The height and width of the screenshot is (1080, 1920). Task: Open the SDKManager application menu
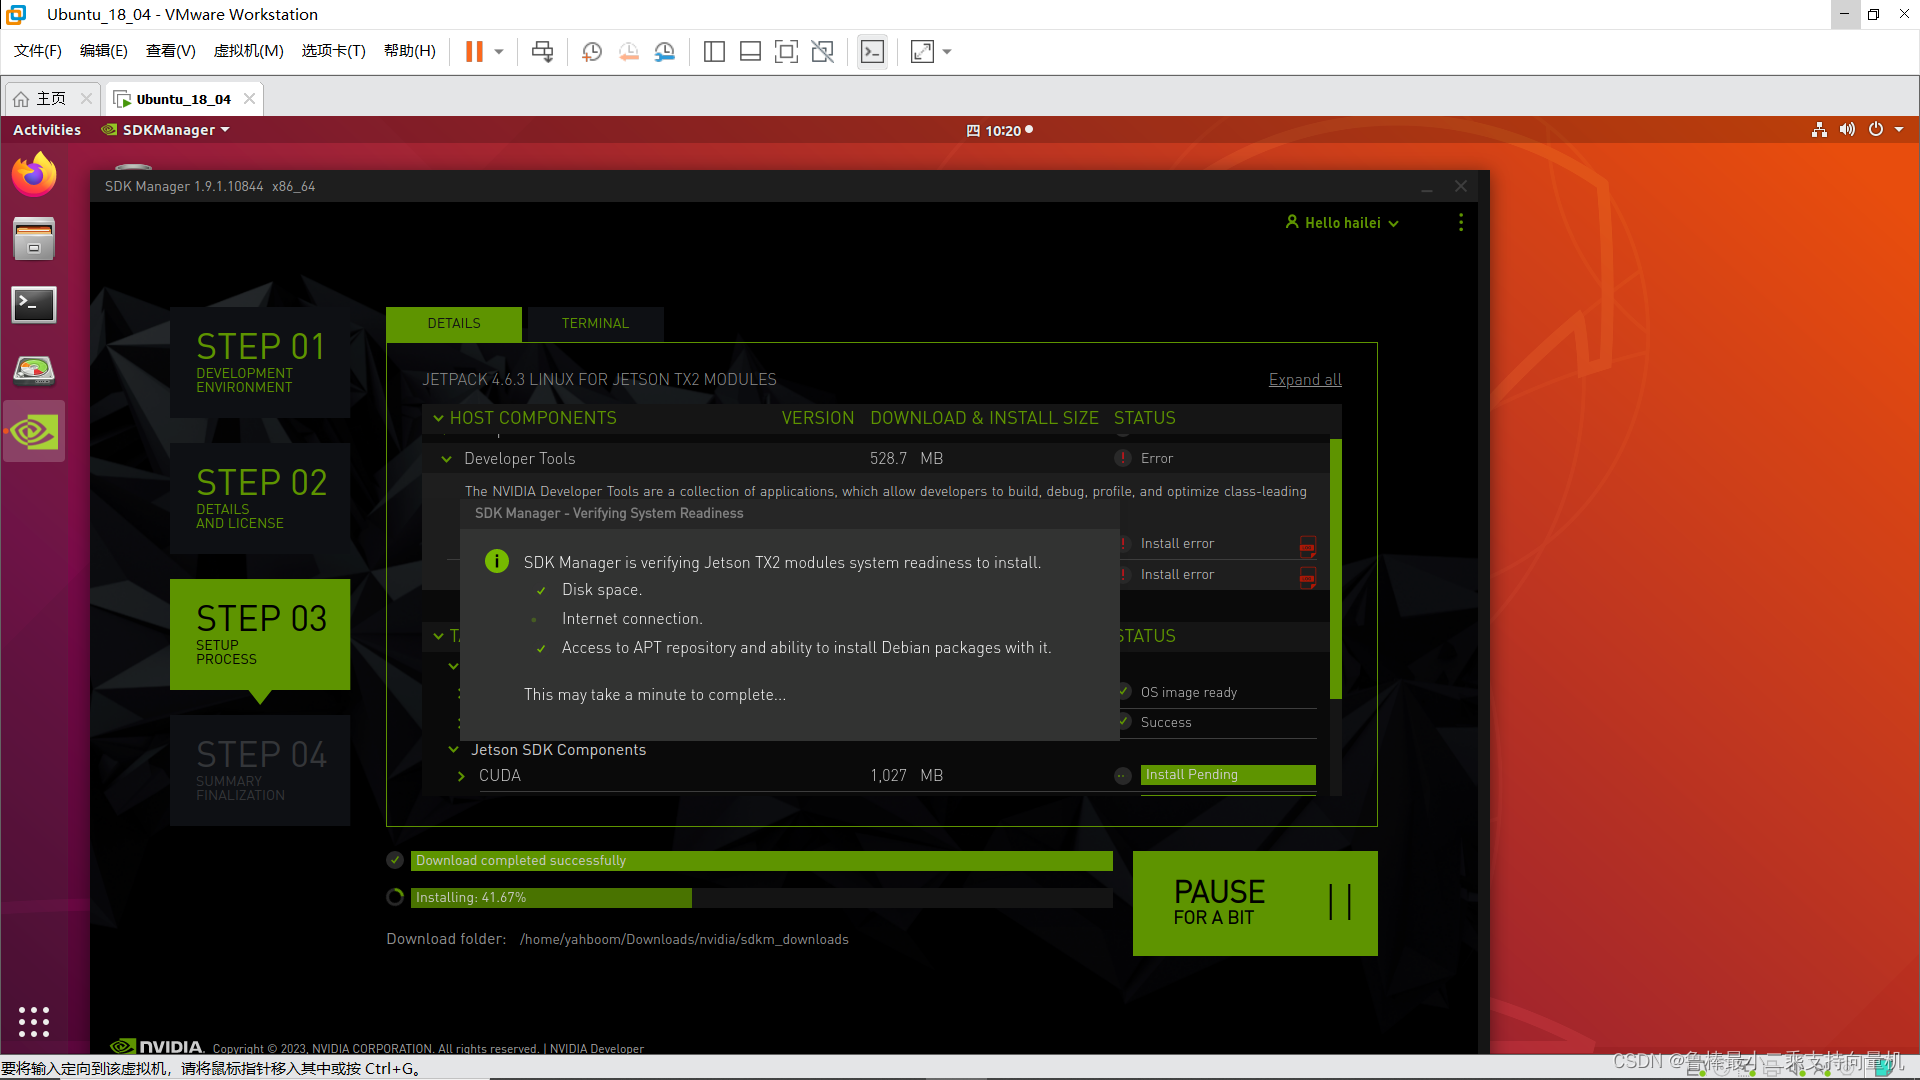[166, 130]
